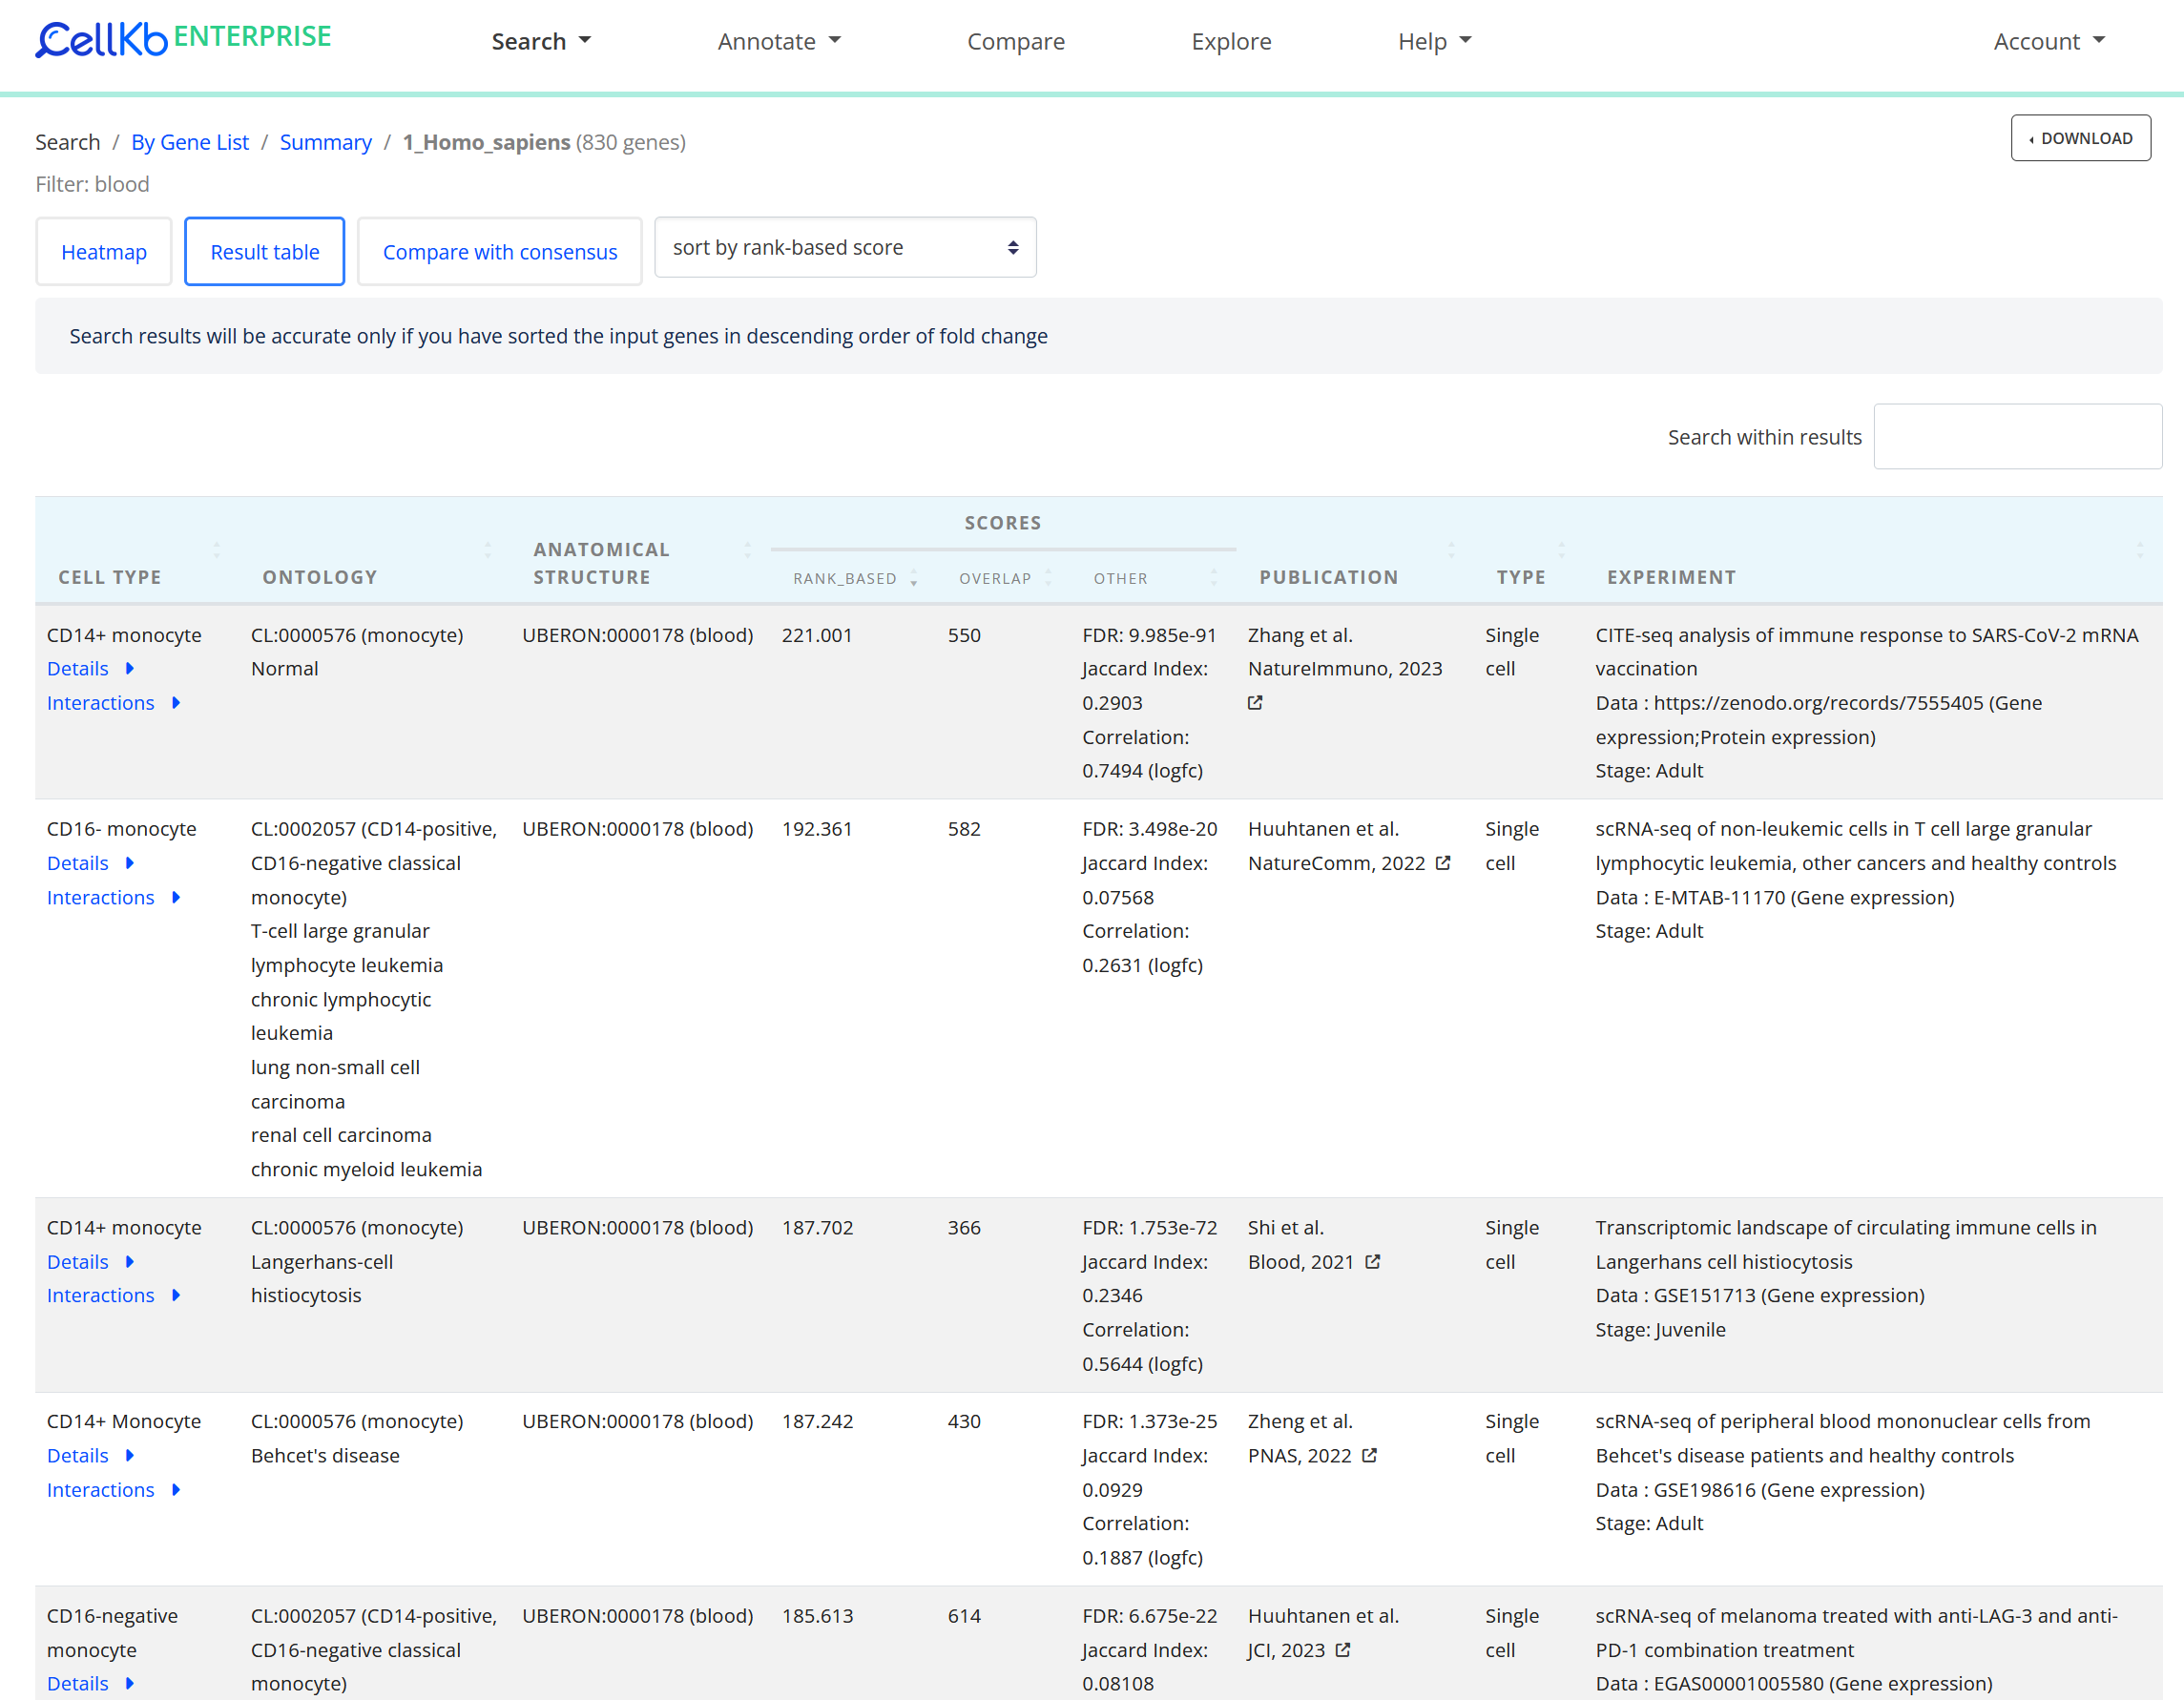Sort by the Type column arrows
Screen dimensions: 2184x1700
pos(1561,550)
